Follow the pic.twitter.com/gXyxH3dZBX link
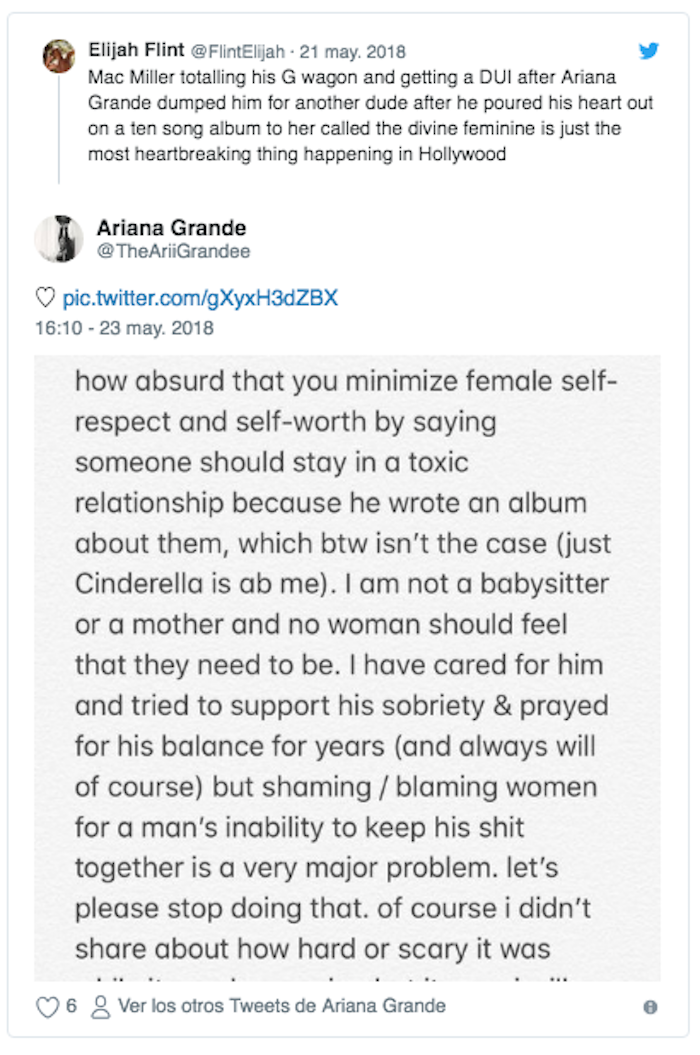 tap(200, 298)
